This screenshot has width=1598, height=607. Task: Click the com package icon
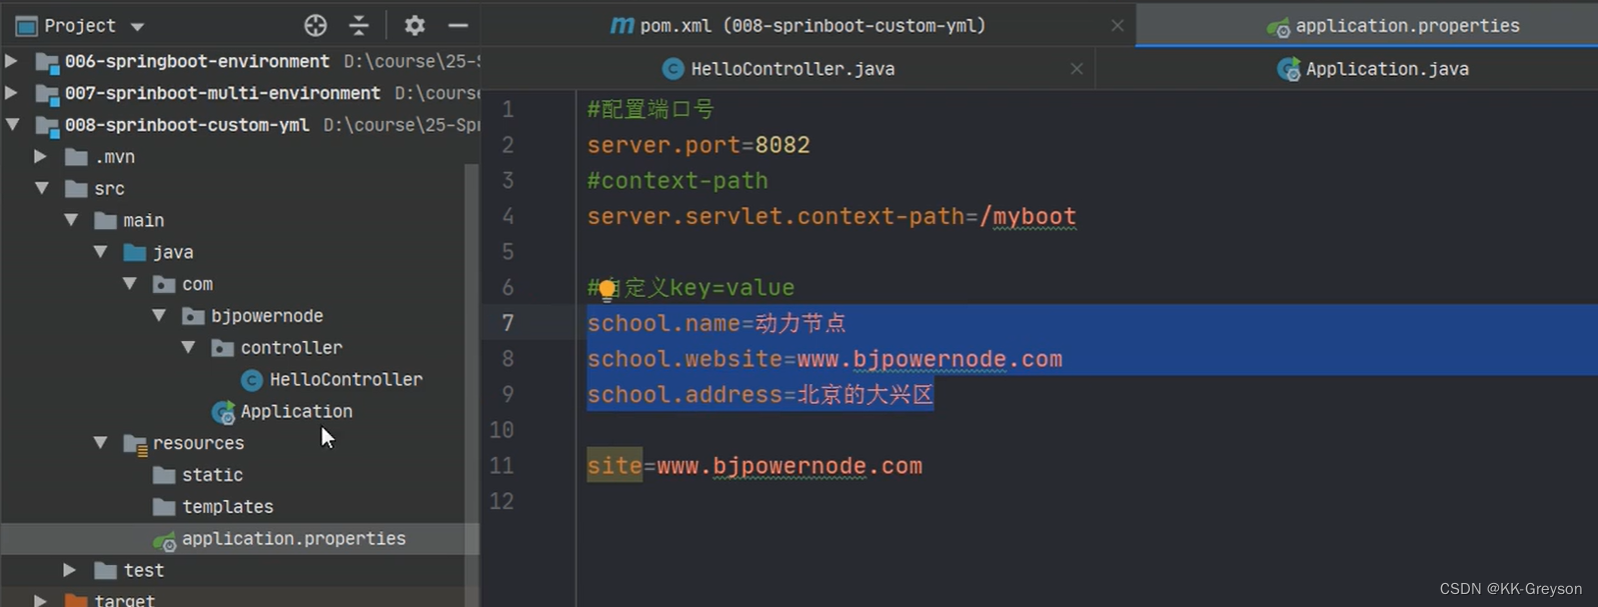coord(164,284)
